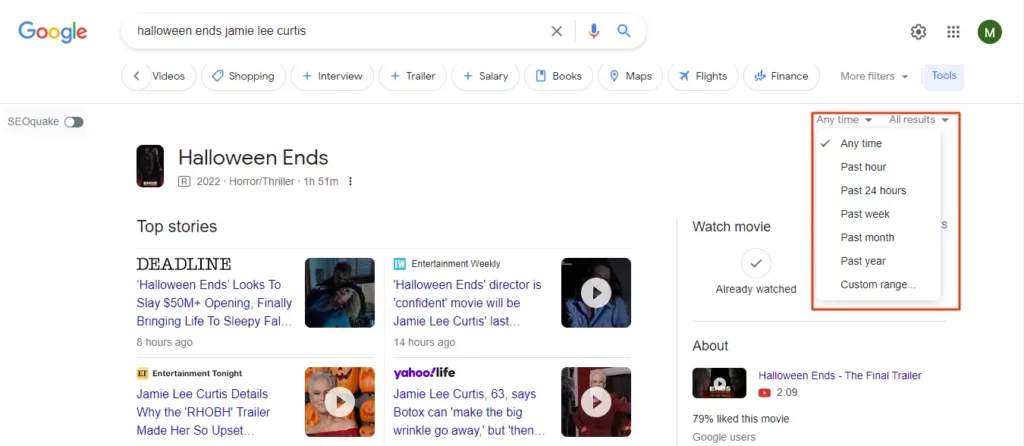Image resolution: width=1024 pixels, height=446 pixels.
Task: Add Salary to the search
Action: click(485, 76)
